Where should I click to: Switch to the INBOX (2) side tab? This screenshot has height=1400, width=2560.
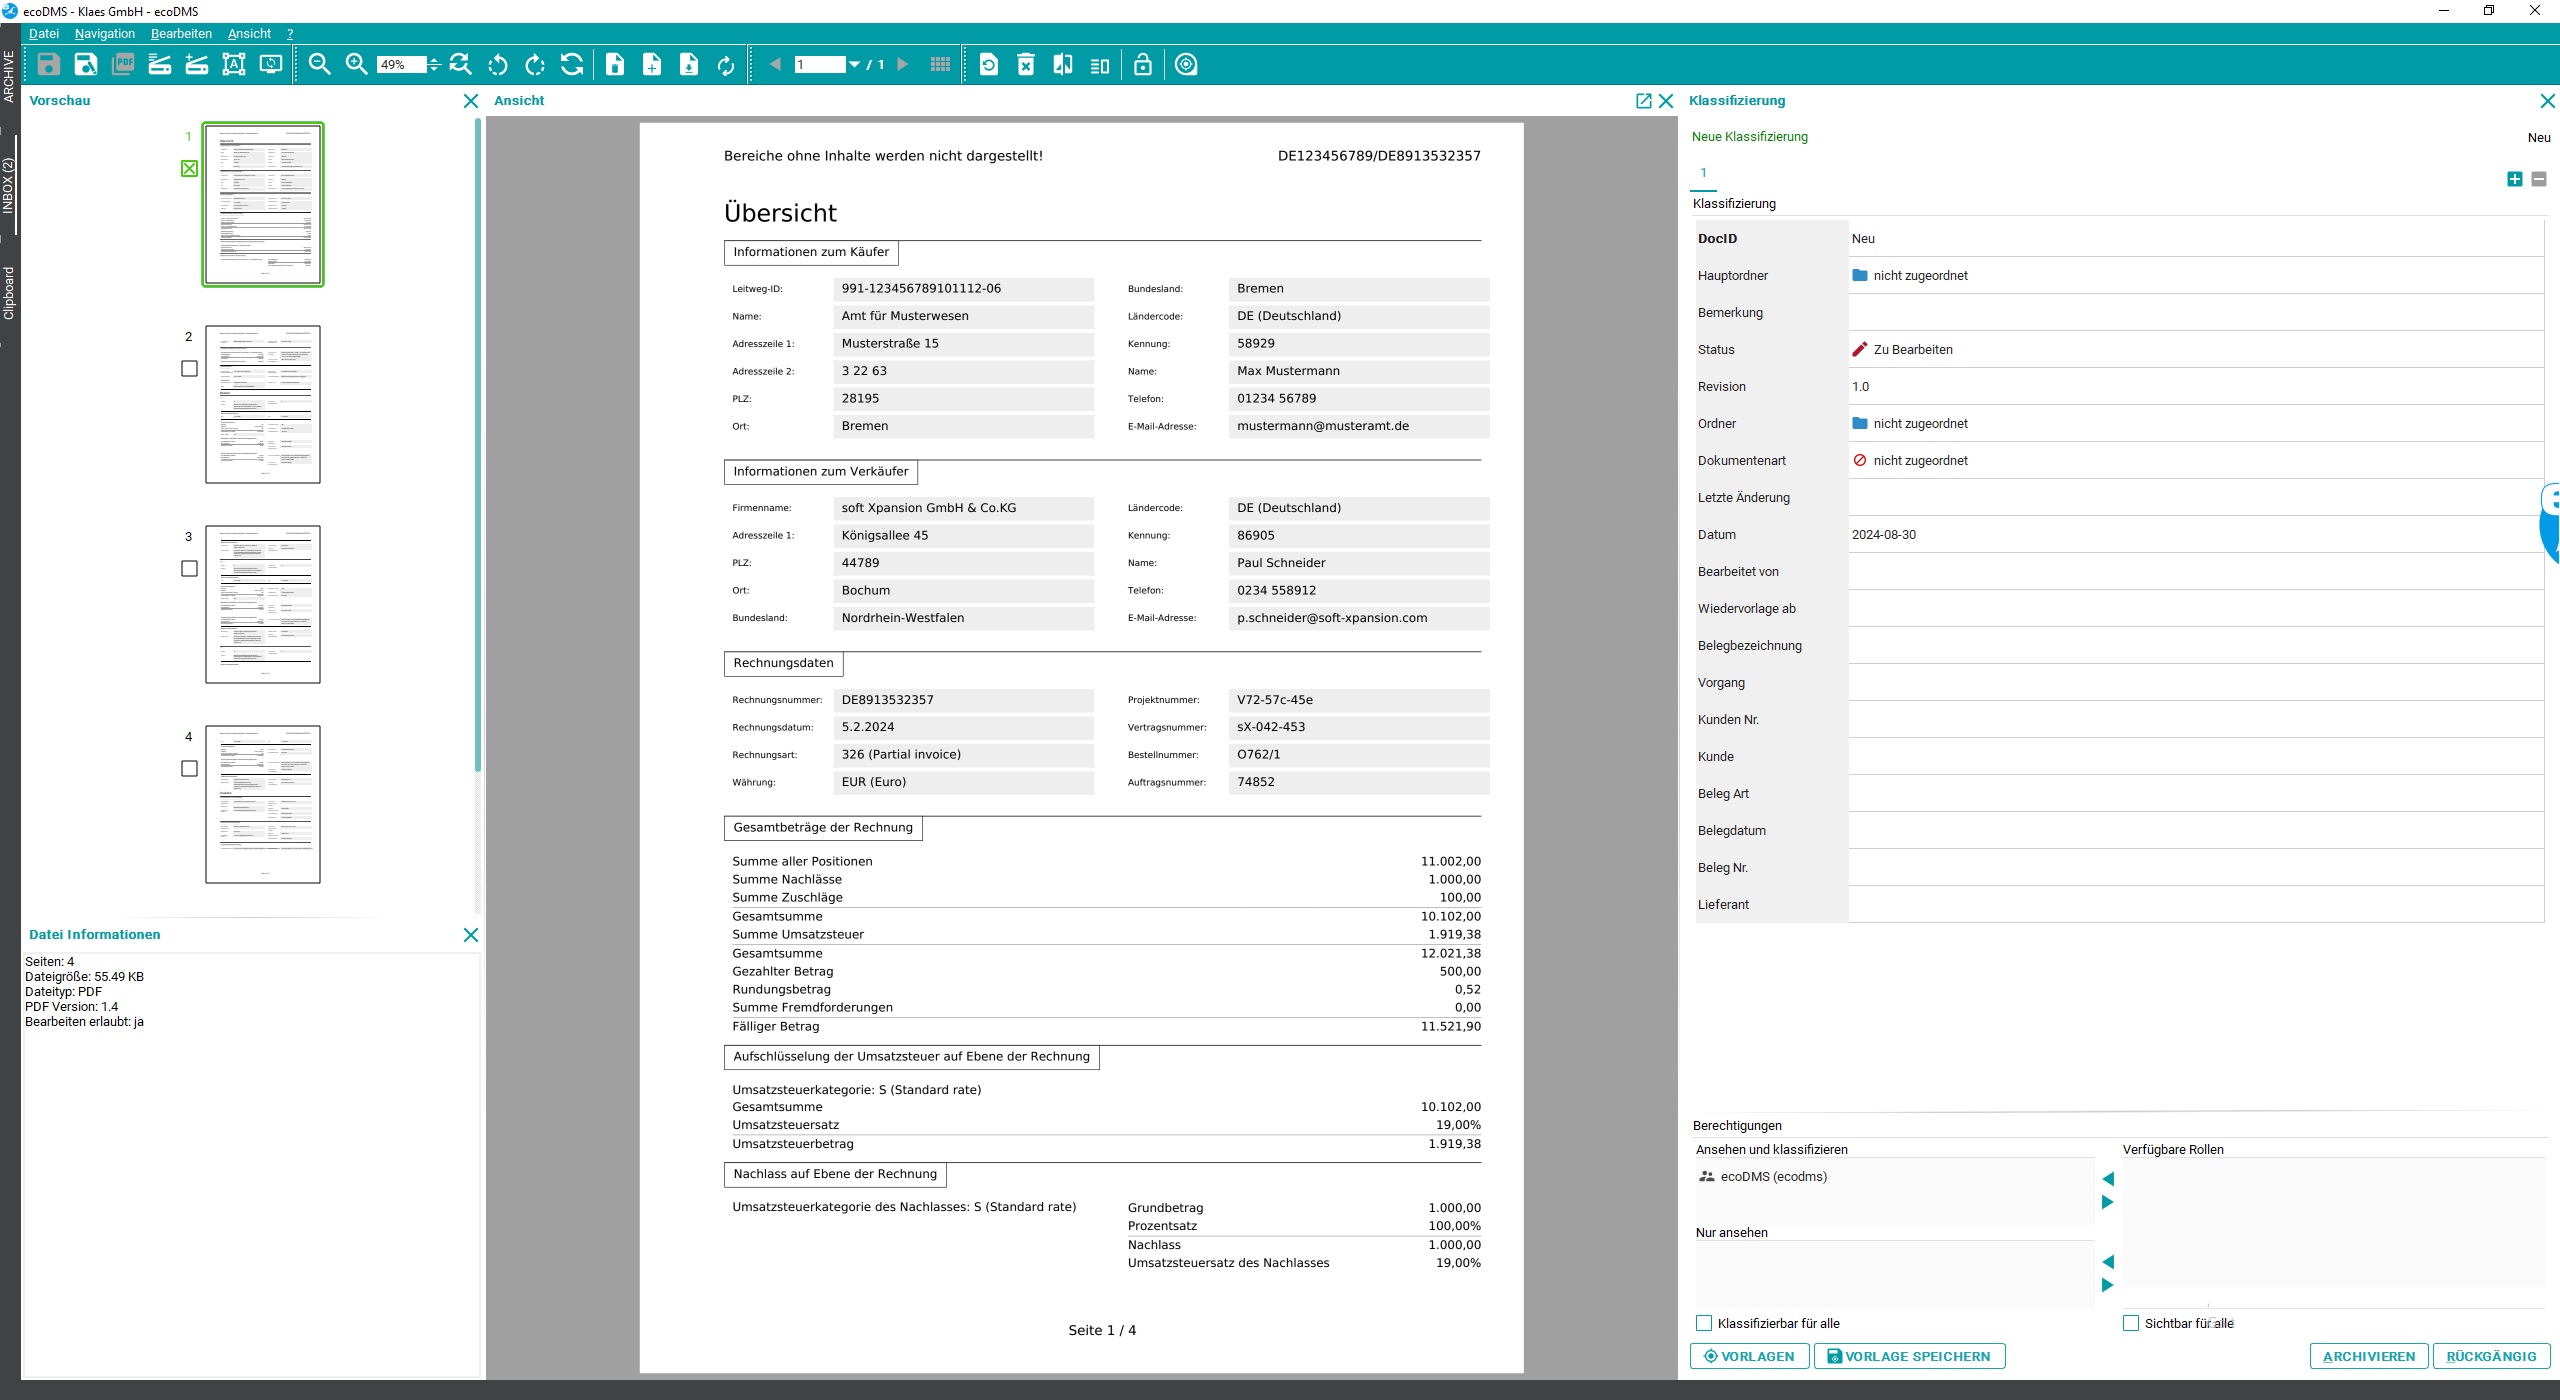pos(9,186)
